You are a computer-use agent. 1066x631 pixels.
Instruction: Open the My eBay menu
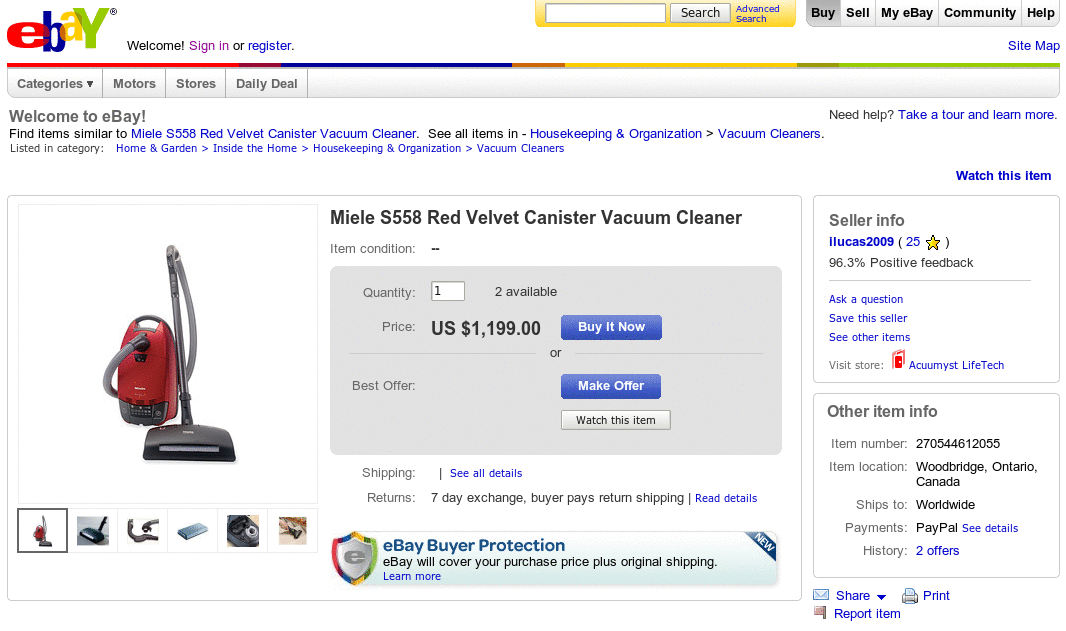coord(906,13)
